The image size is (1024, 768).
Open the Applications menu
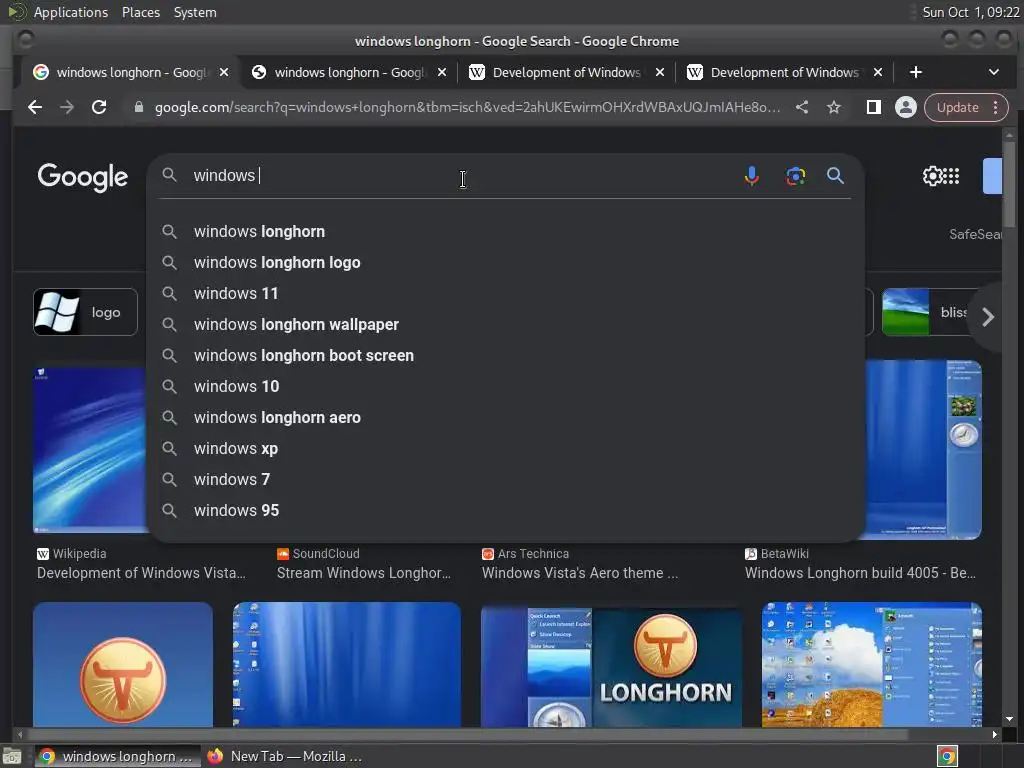(71, 12)
